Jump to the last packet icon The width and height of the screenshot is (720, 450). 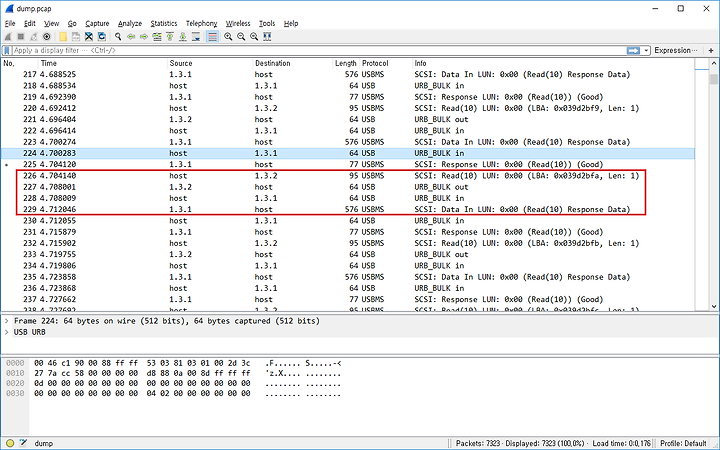click(x=182, y=37)
